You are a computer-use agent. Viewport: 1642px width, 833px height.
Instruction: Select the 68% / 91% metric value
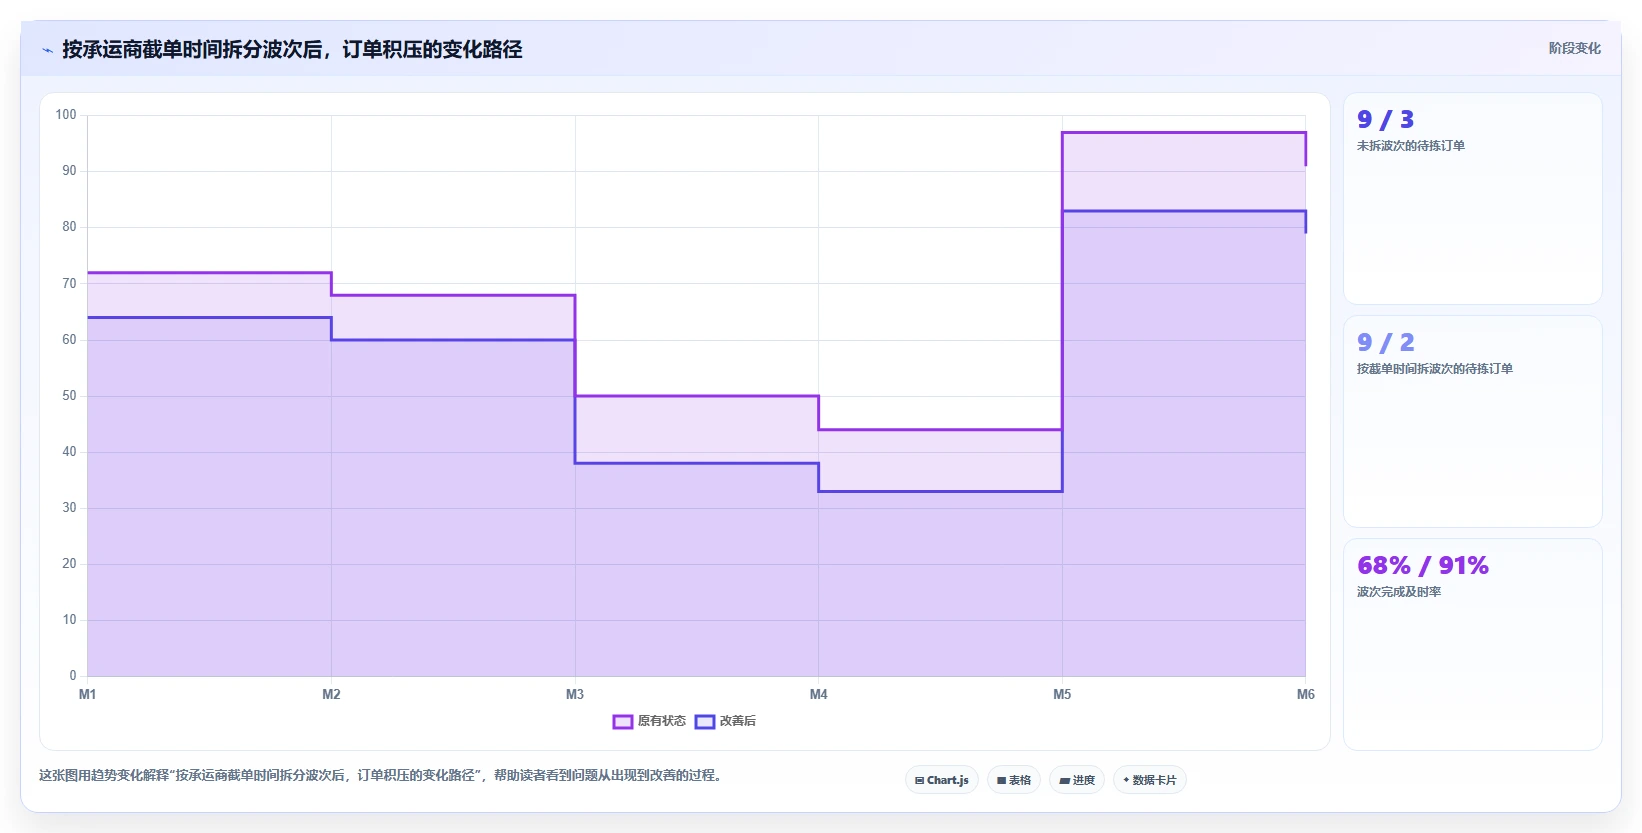[x=1423, y=566]
